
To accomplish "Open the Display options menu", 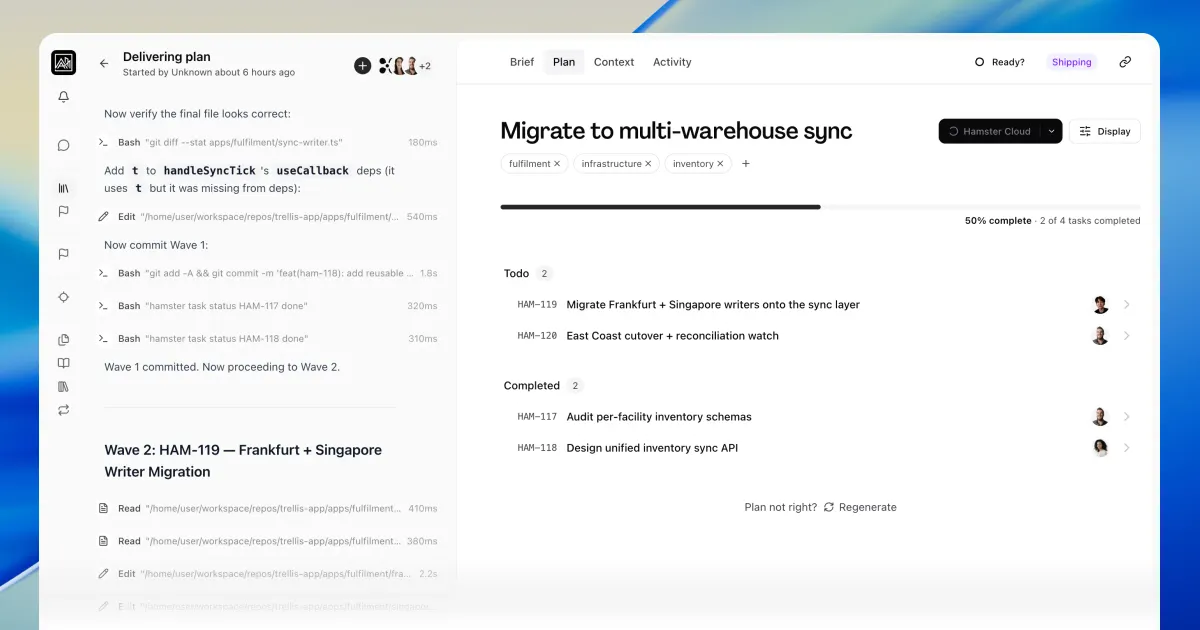I will tap(1105, 131).
